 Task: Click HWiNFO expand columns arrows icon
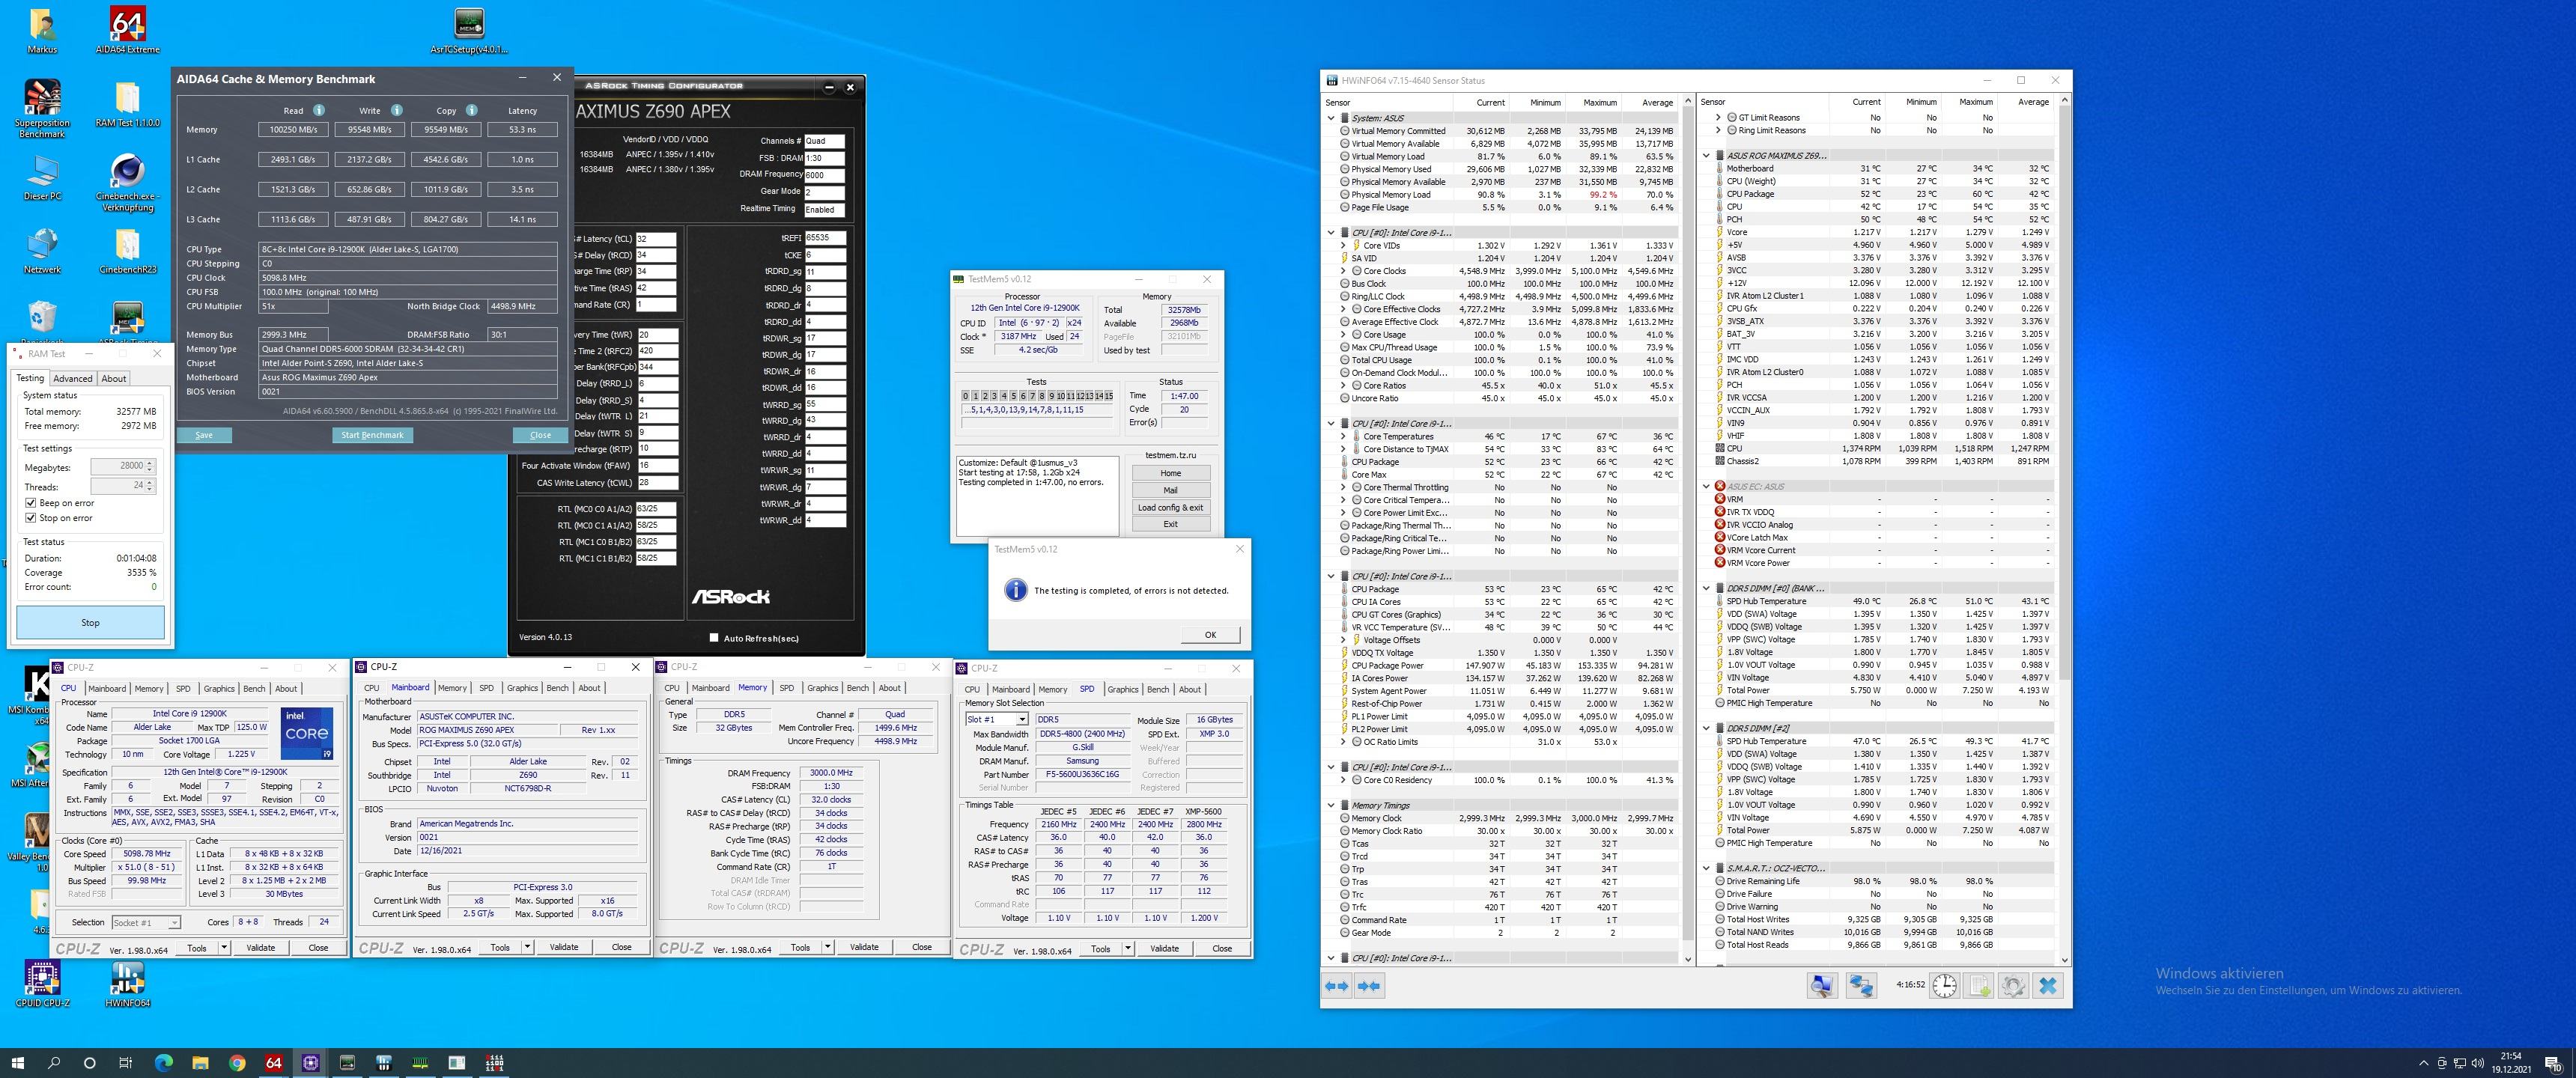pyautogui.click(x=1337, y=986)
